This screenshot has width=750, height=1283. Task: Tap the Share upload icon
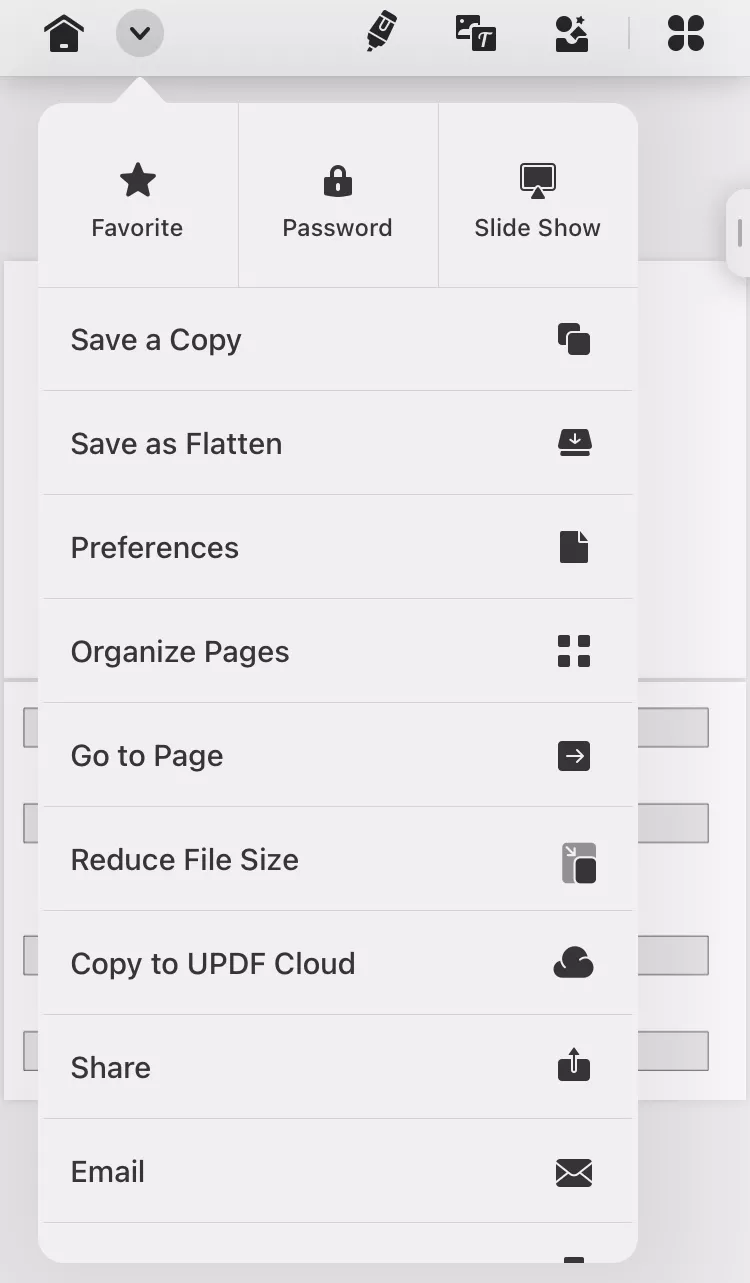[x=574, y=1065]
